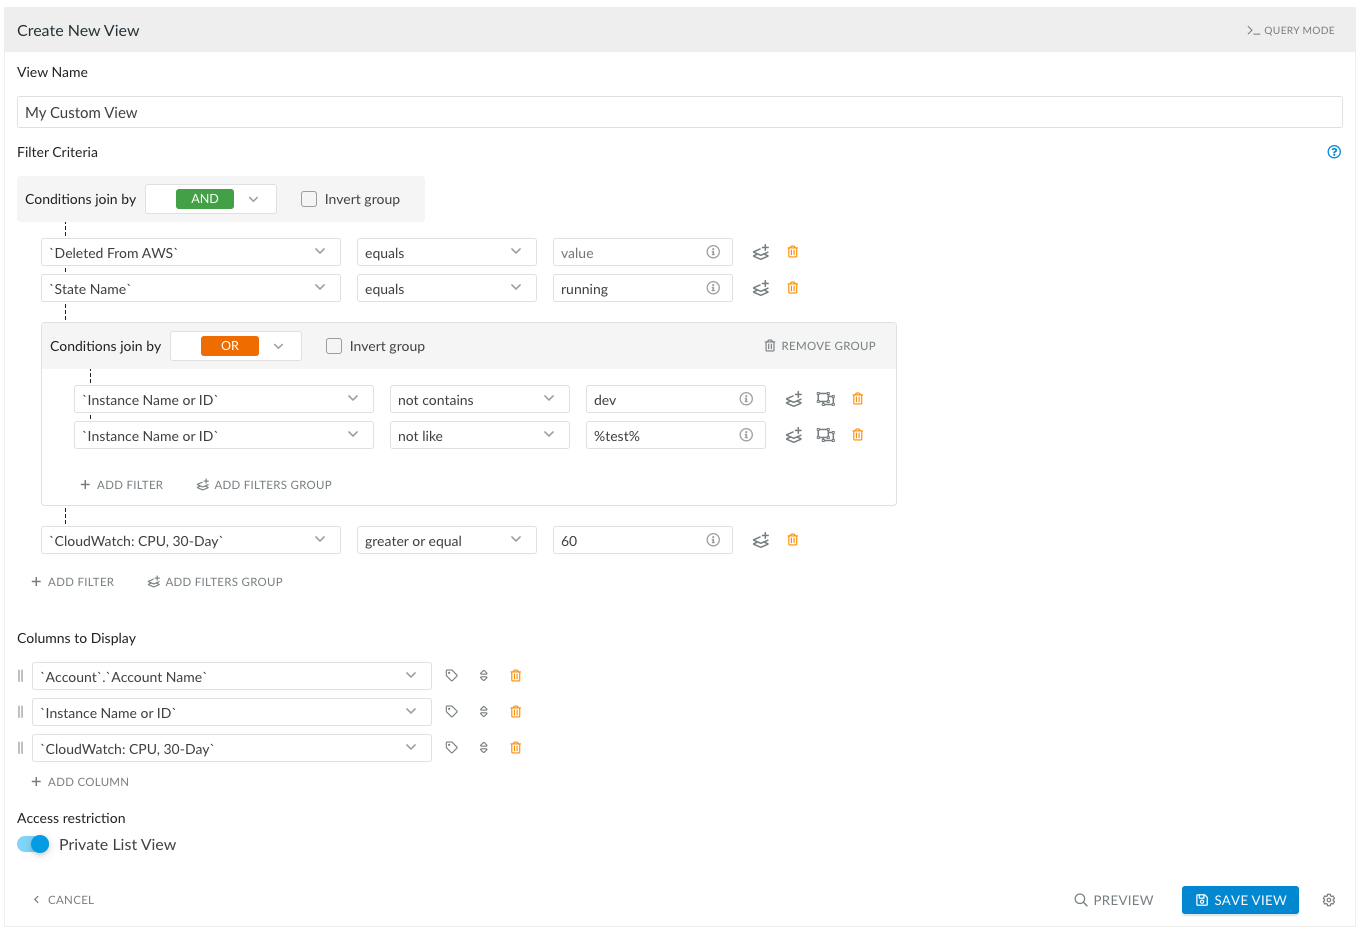The image size is (1361, 932).
Task: Click sort icon for CloudWatch CPU column
Action: coord(484,748)
